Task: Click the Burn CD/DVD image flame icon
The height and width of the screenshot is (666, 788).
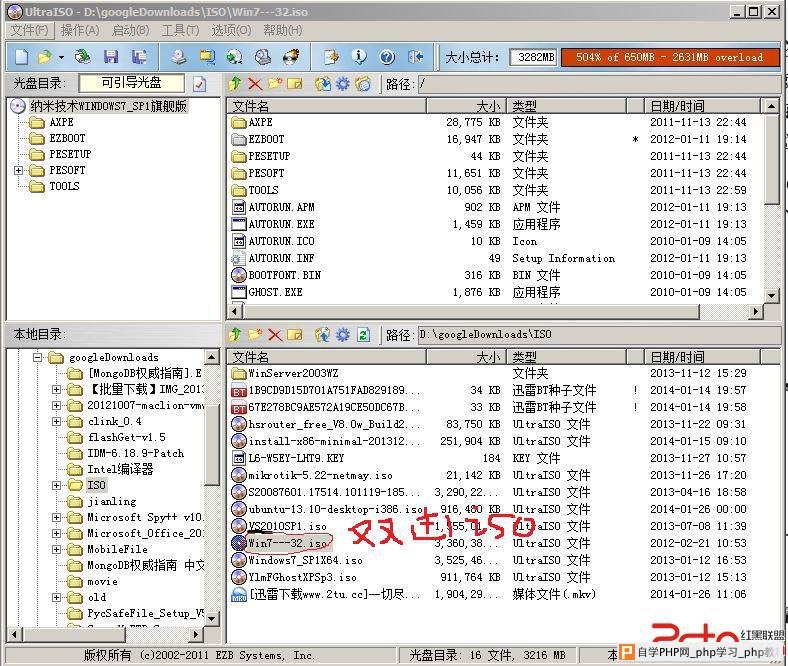Action: click(x=291, y=57)
